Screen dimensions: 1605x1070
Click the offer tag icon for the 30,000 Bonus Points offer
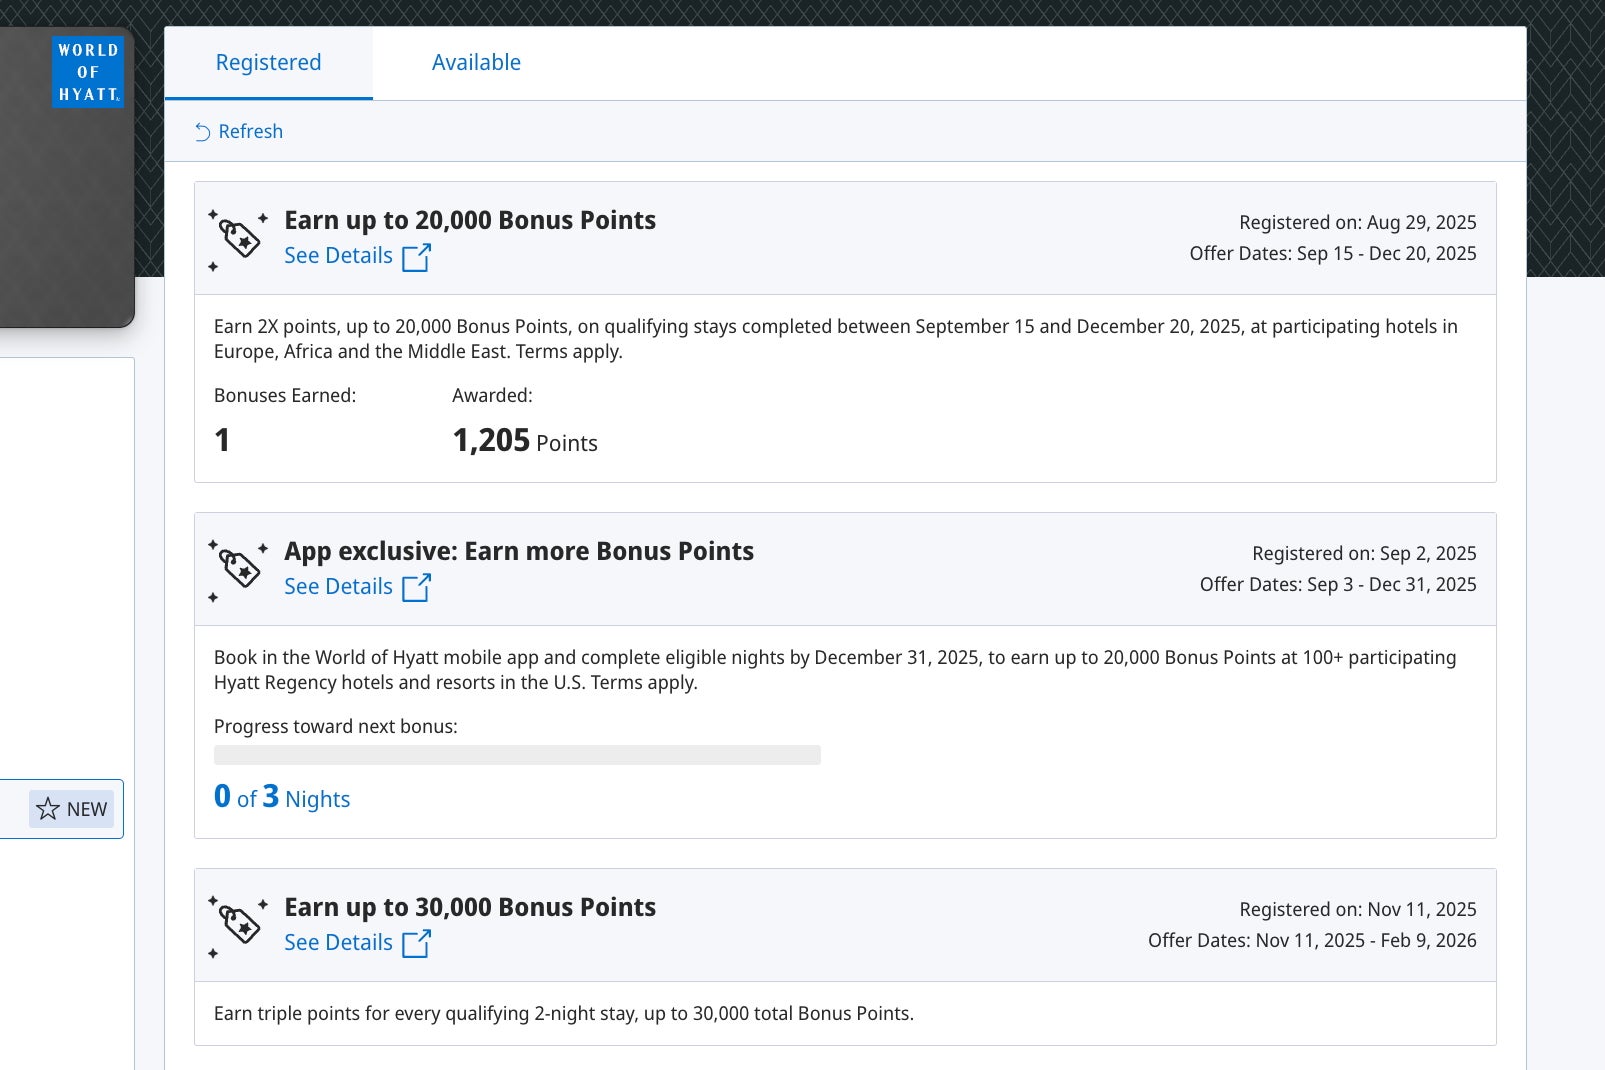[x=239, y=926]
